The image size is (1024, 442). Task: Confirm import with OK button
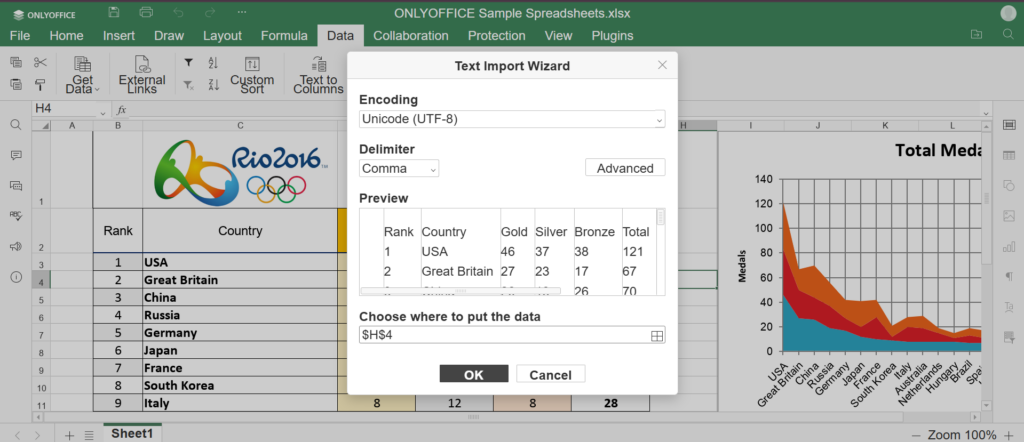pyautogui.click(x=474, y=374)
